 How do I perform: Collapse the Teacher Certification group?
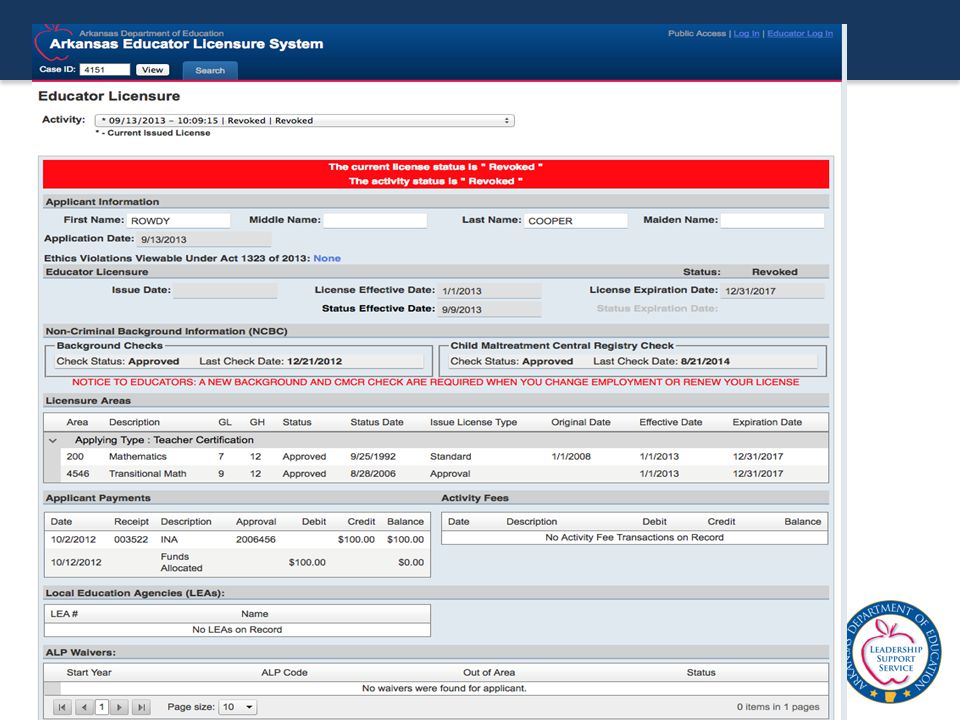point(53,440)
